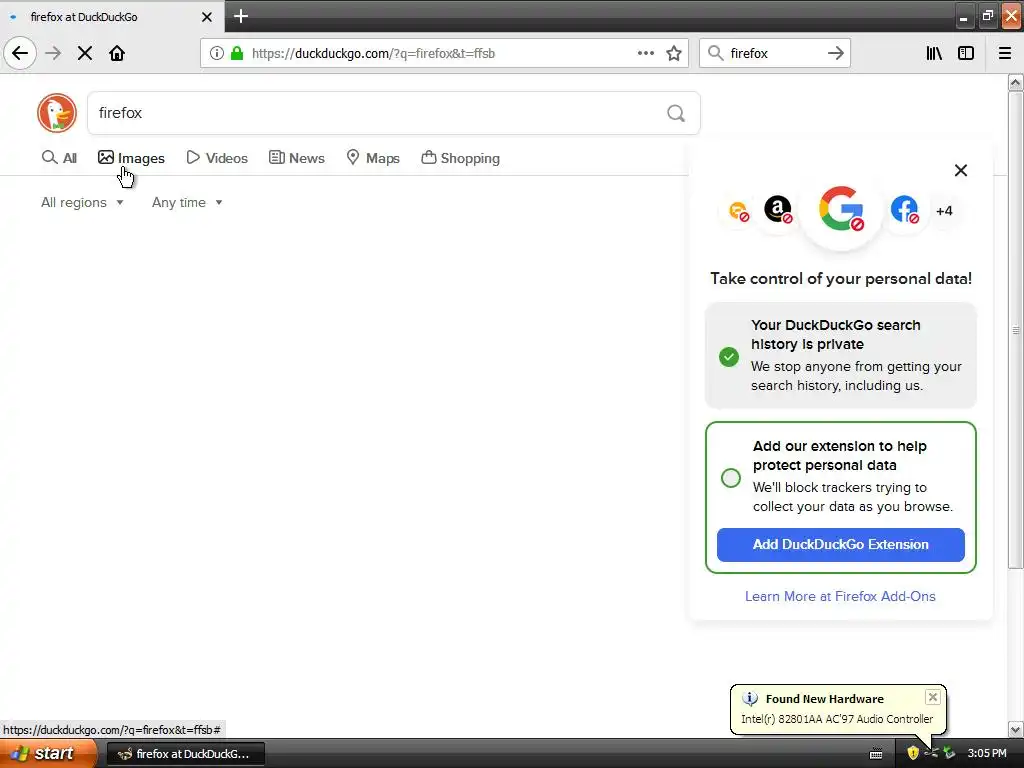This screenshot has height=768, width=1024.
Task: Switch to the Images tab
Action: [131, 158]
